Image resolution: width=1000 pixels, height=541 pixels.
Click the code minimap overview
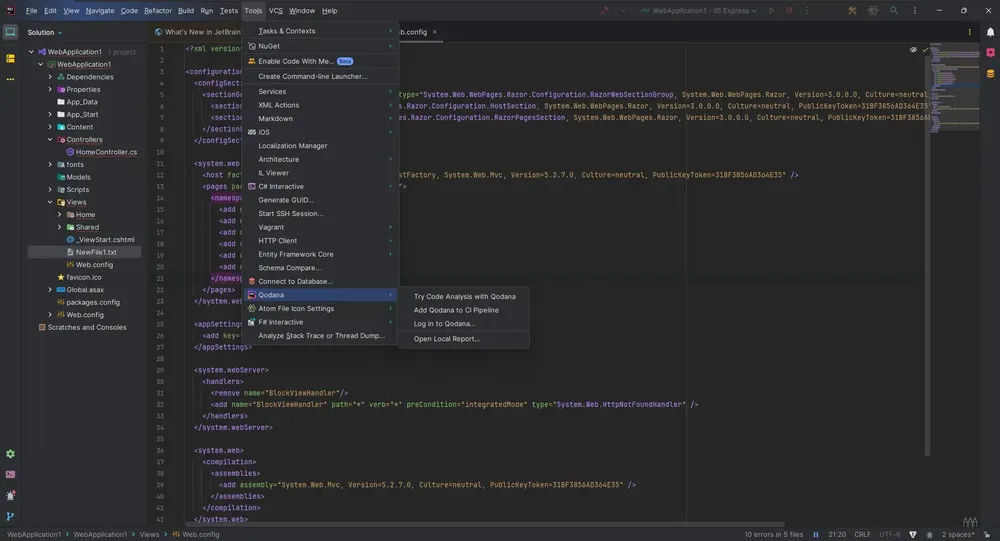pyautogui.click(x=954, y=87)
